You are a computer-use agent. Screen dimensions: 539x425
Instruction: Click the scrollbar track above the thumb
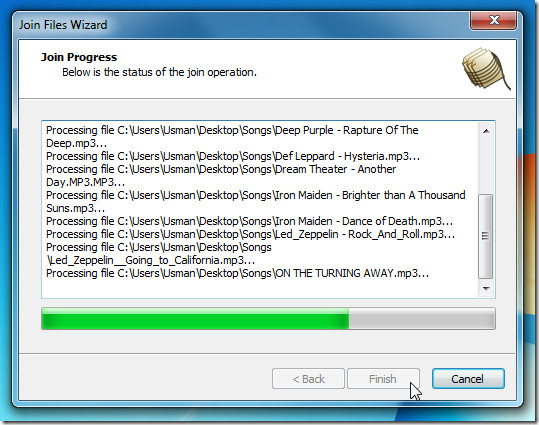pos(486,166)
